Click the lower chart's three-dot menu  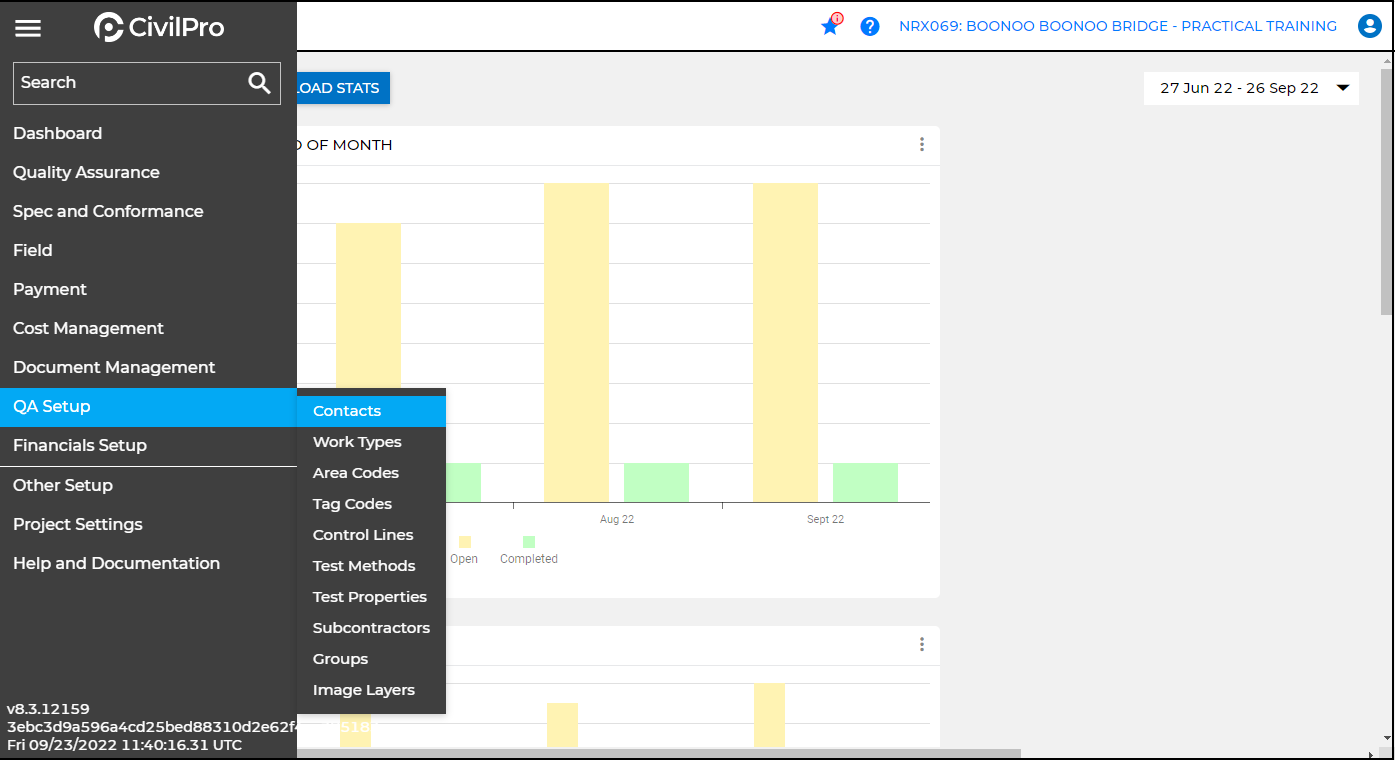(921, 645)
